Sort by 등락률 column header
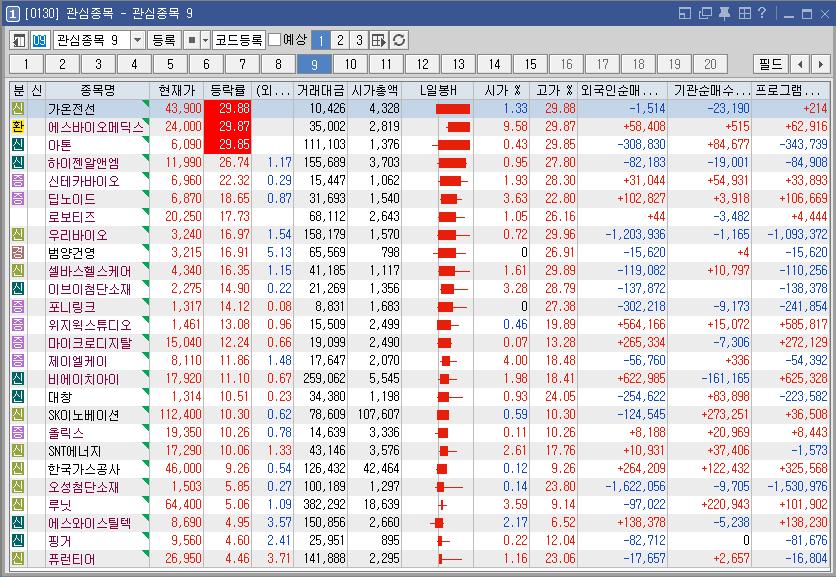The height and width of the screenshot is (577, 836). (228, 91)
